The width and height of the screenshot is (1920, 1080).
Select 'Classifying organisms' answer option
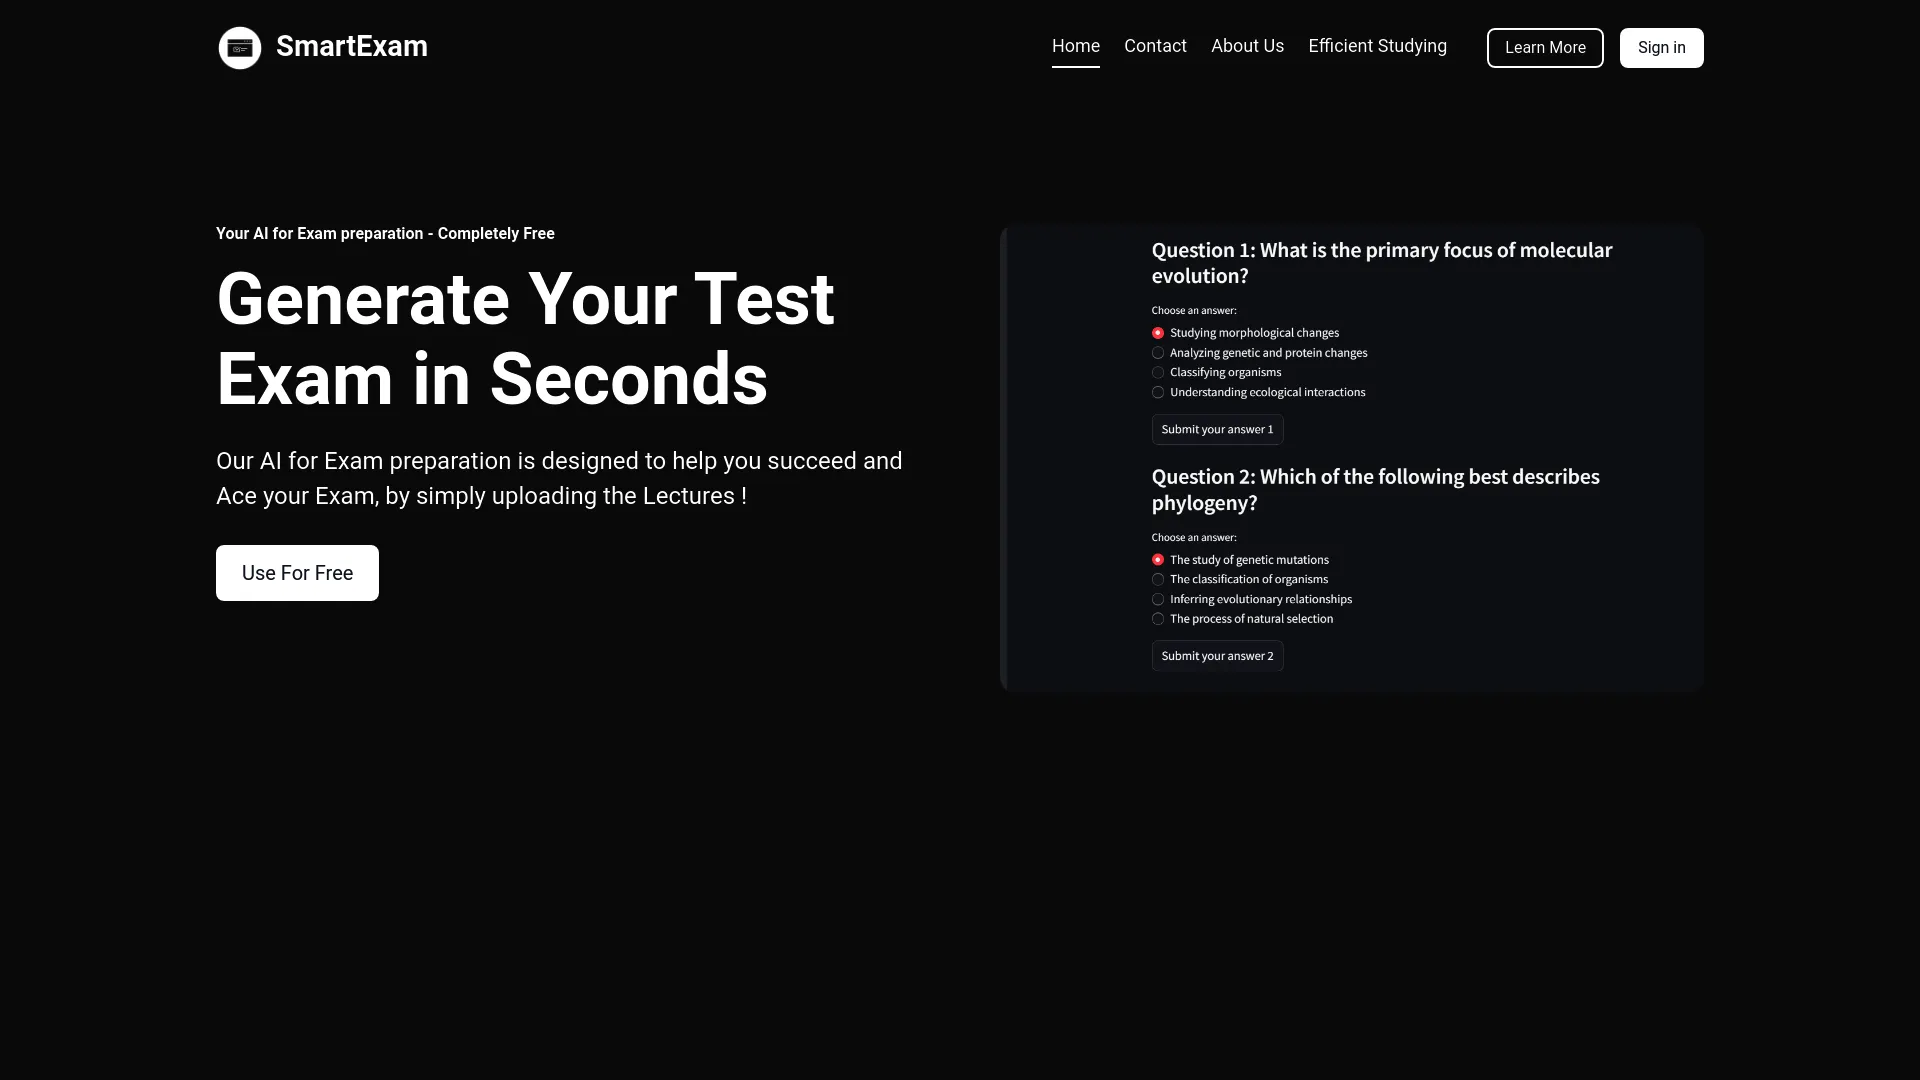click(1158, 372)
